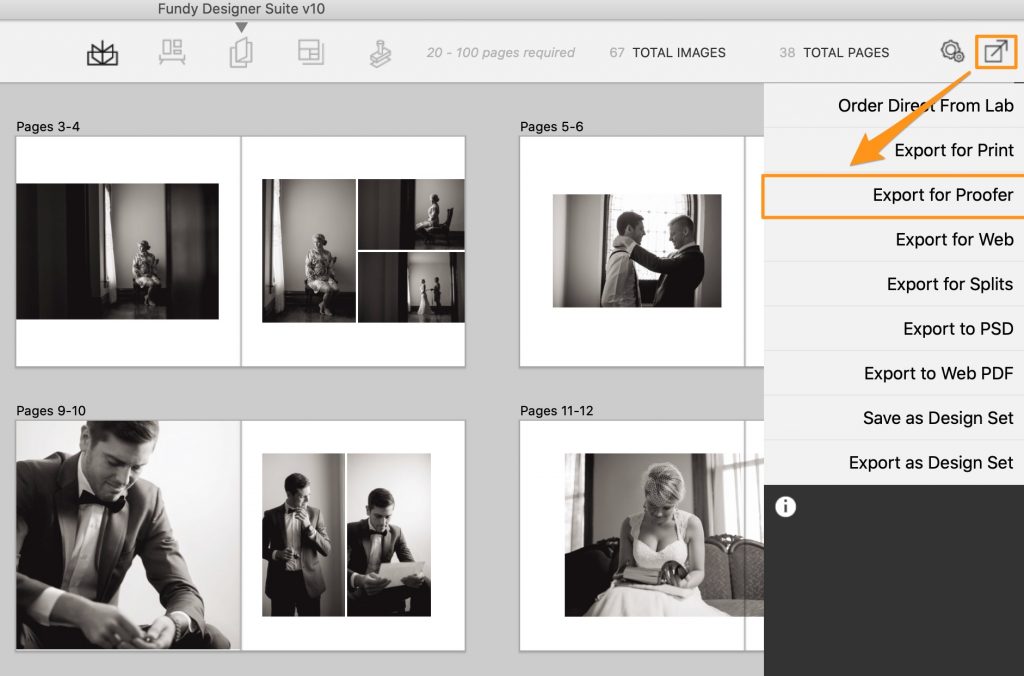The width and height of the screenshot is (1024, 676).
Task: Open the Gallery Designer wall-art icon
Action: (x=172, y=52)
